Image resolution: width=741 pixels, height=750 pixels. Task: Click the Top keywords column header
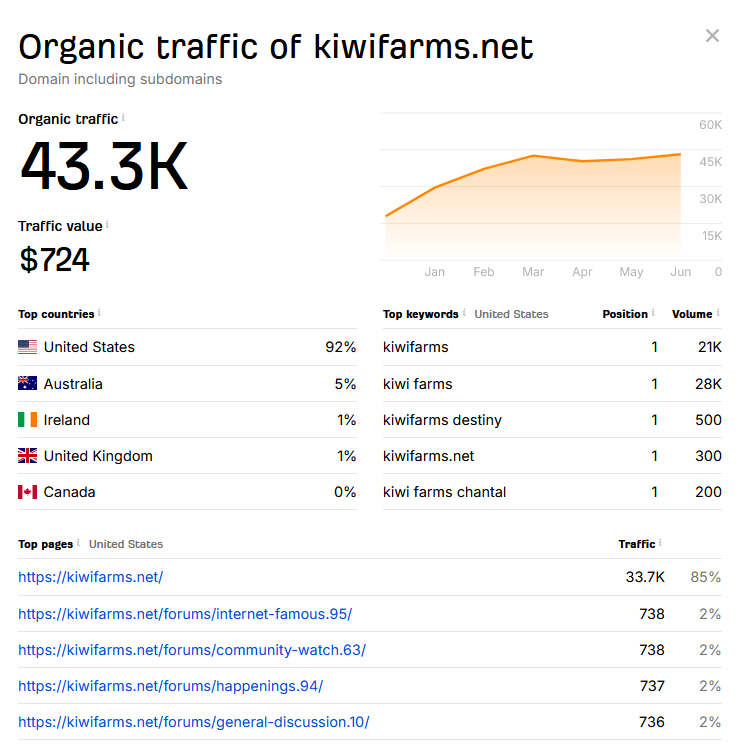(420, 314)
